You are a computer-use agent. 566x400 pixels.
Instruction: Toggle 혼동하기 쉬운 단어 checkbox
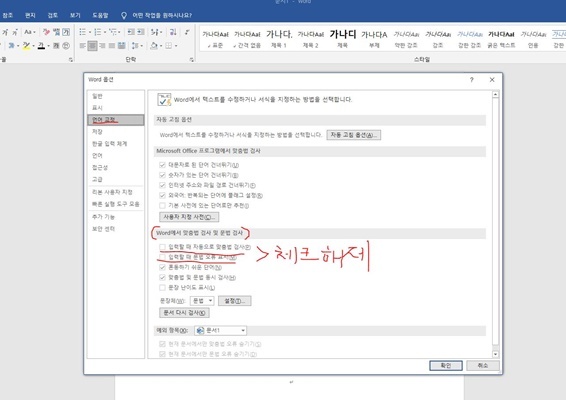(x=162, y=267)
